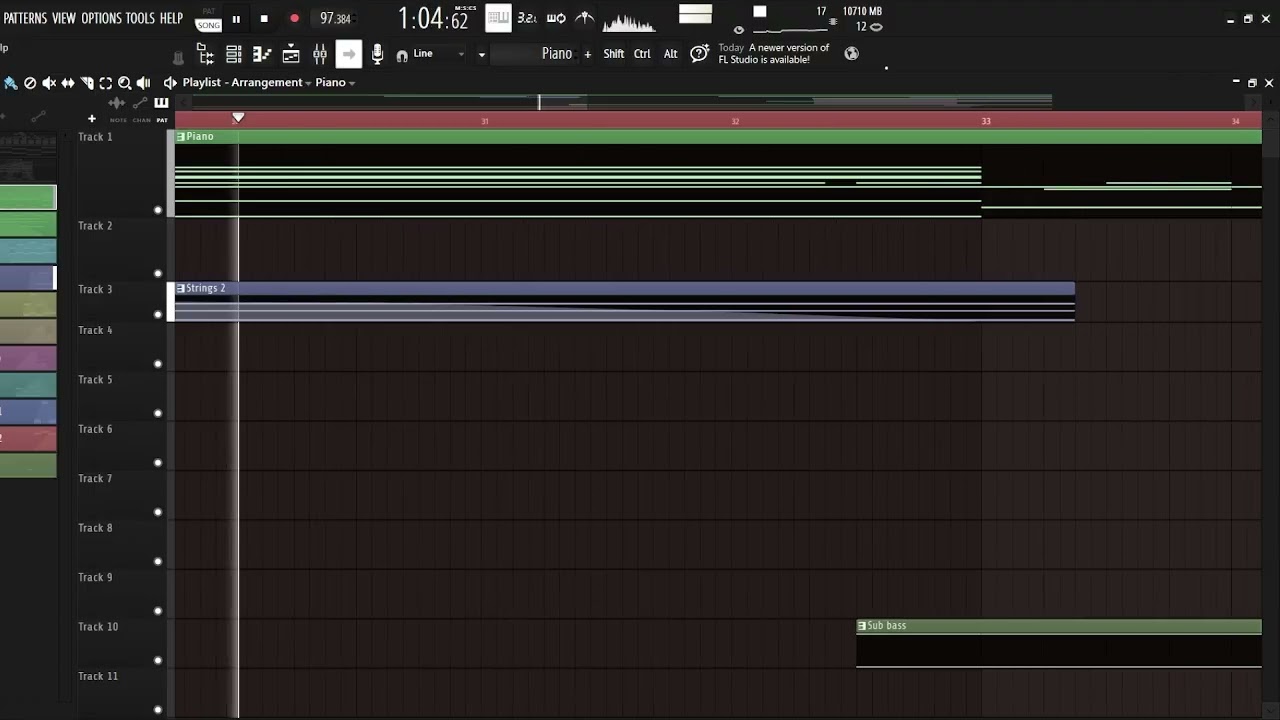
Task: Switch the PAT/SONG mode toggle
Action: (209, 19)
